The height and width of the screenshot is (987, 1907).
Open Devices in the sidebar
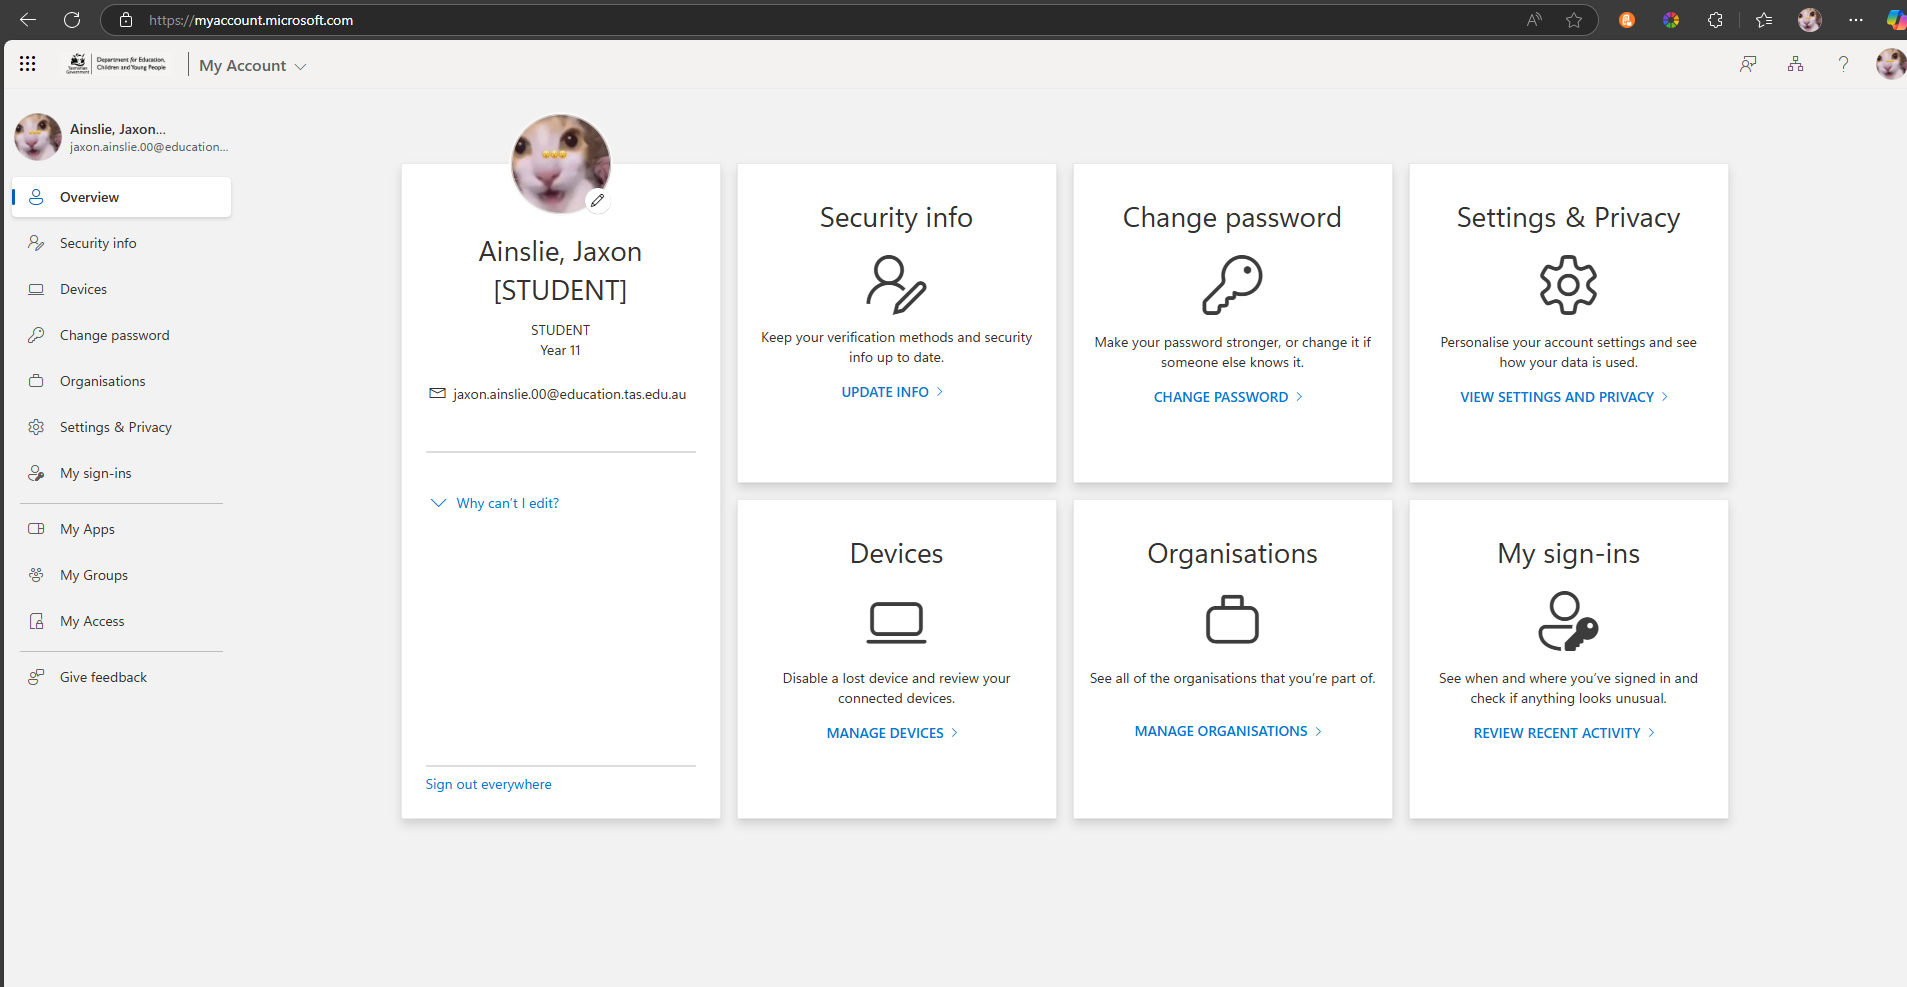point(122,289)
